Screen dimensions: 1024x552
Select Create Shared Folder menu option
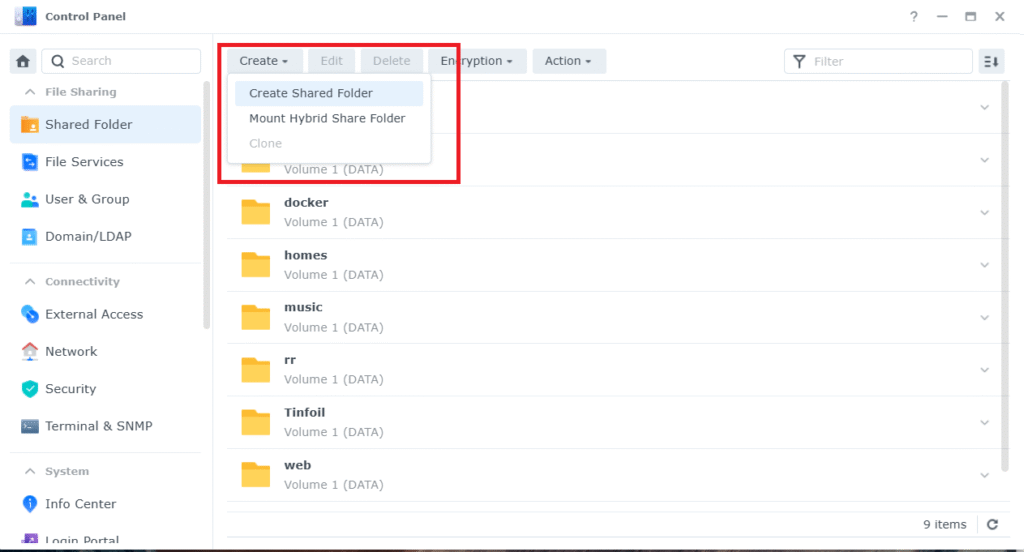click(x=311, y=93)
